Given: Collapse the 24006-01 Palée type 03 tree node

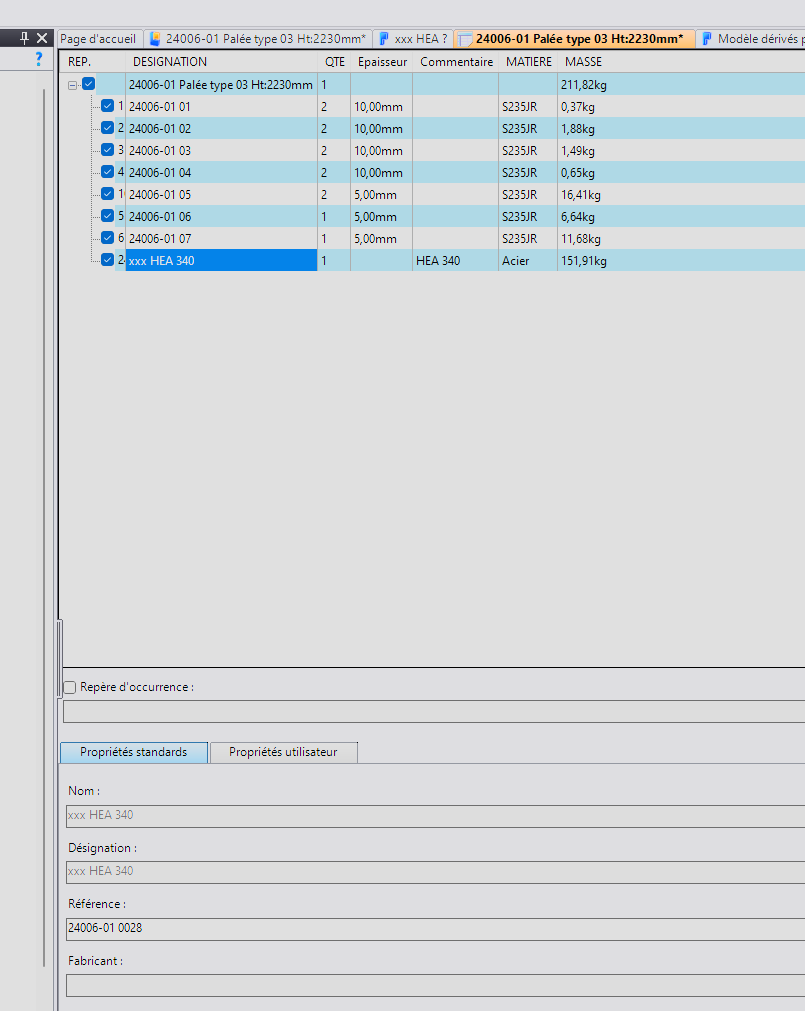Looking at the screenshot, I should [73, 85].
